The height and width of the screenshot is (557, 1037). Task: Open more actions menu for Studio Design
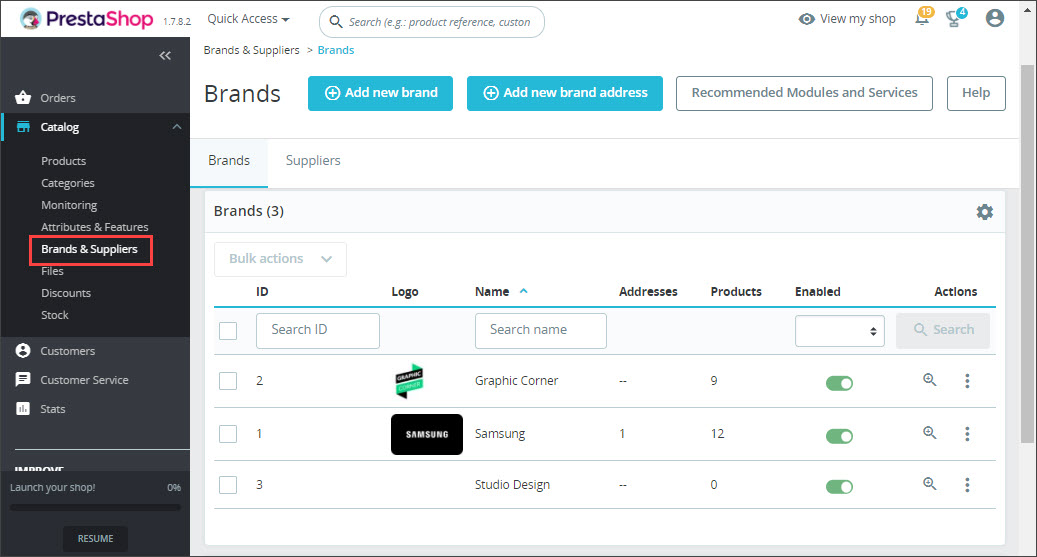[967, 485]
